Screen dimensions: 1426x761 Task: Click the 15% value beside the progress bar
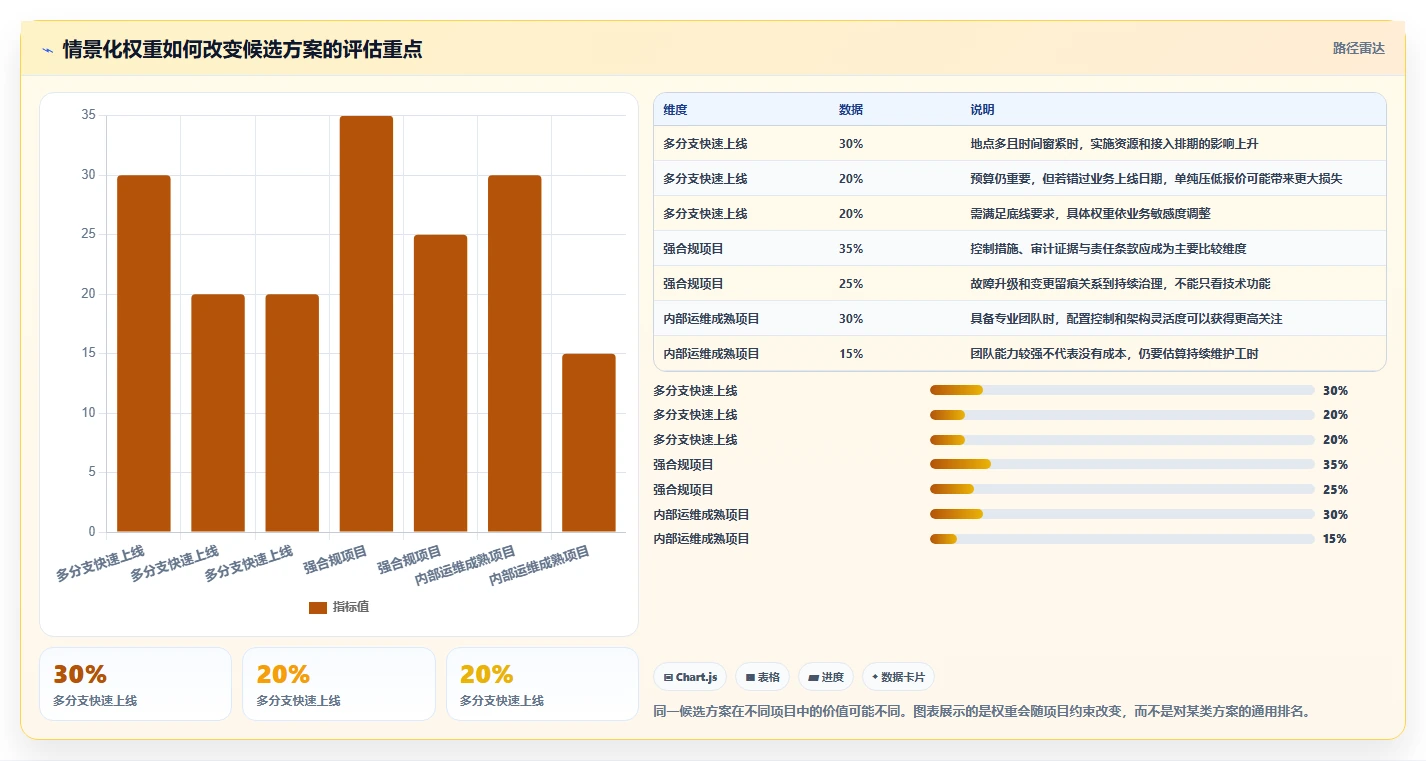1335,539
